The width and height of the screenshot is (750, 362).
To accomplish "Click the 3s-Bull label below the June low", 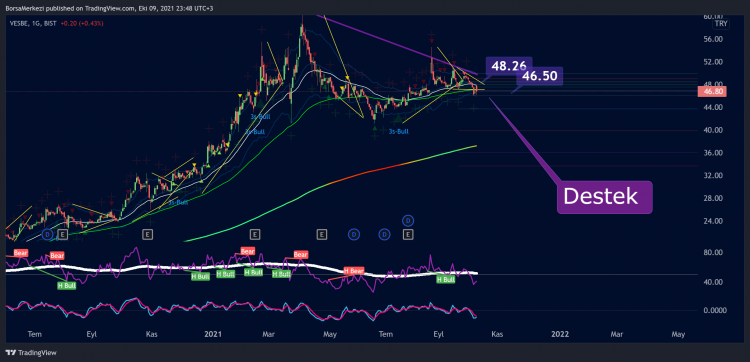I will [x=398, y=132].
